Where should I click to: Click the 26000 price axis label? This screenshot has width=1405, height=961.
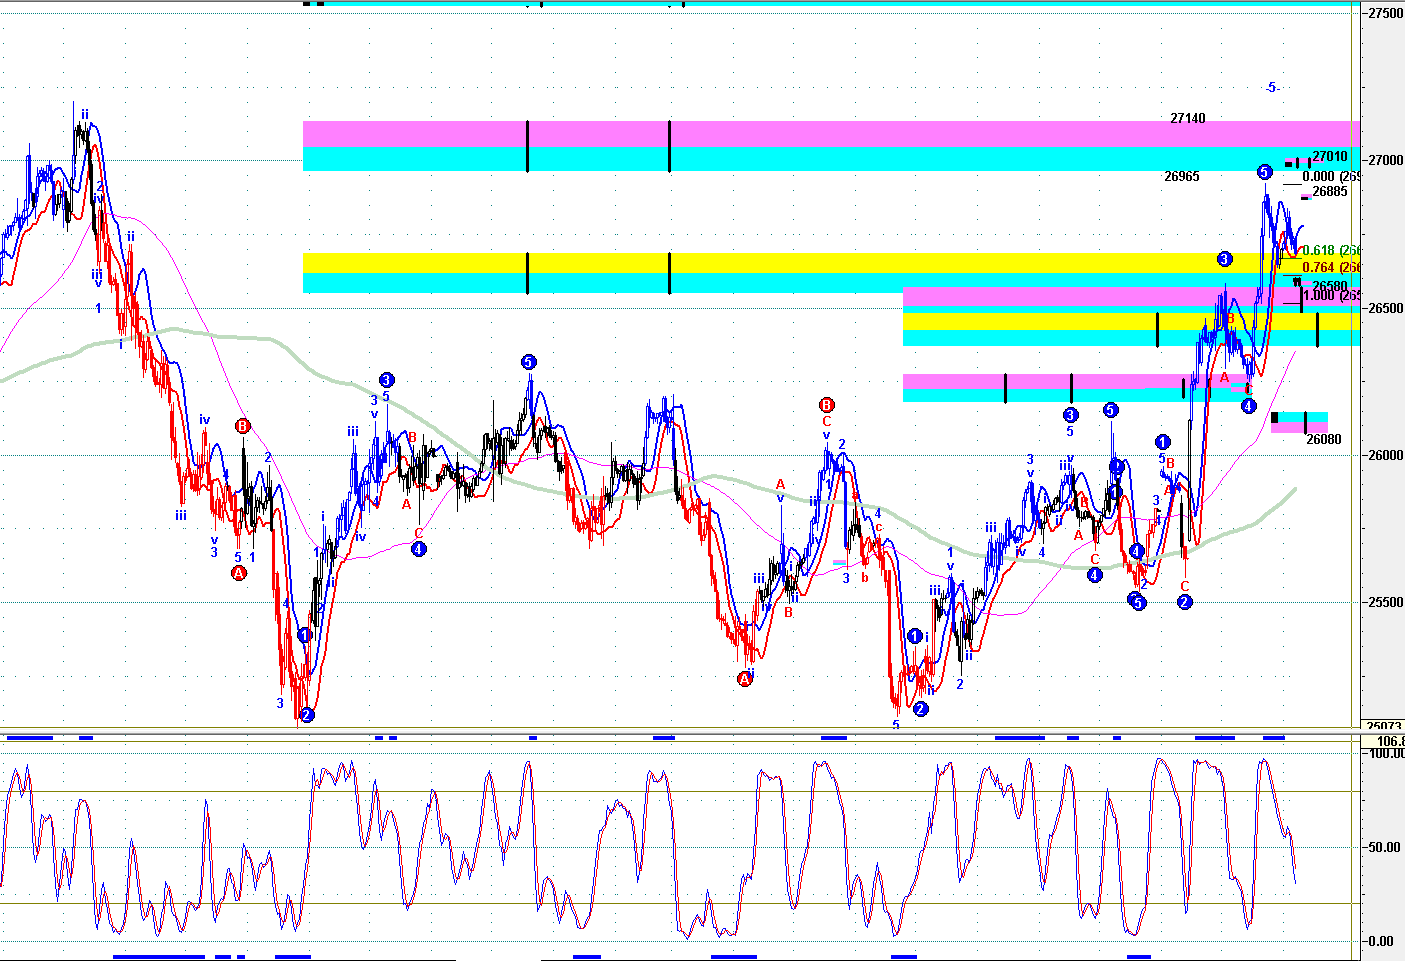(1387, 455)
